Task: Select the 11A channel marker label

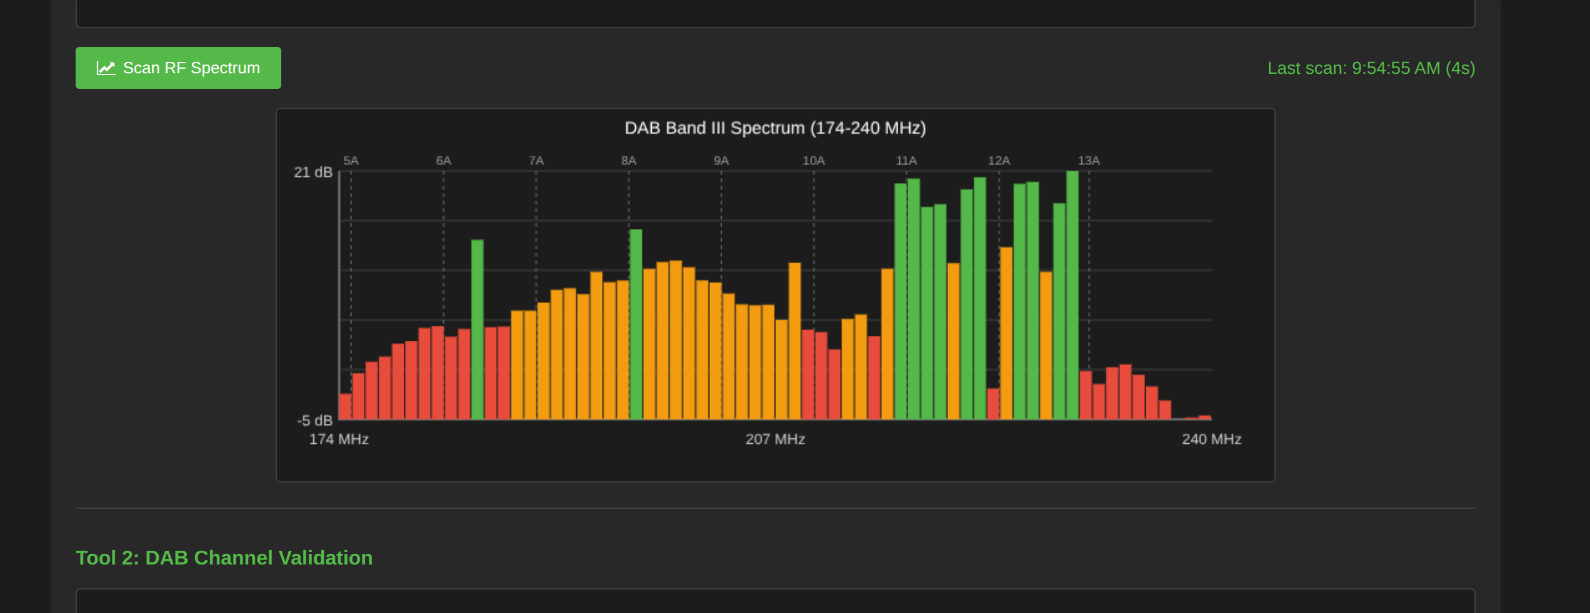Action: pos(906,160)
